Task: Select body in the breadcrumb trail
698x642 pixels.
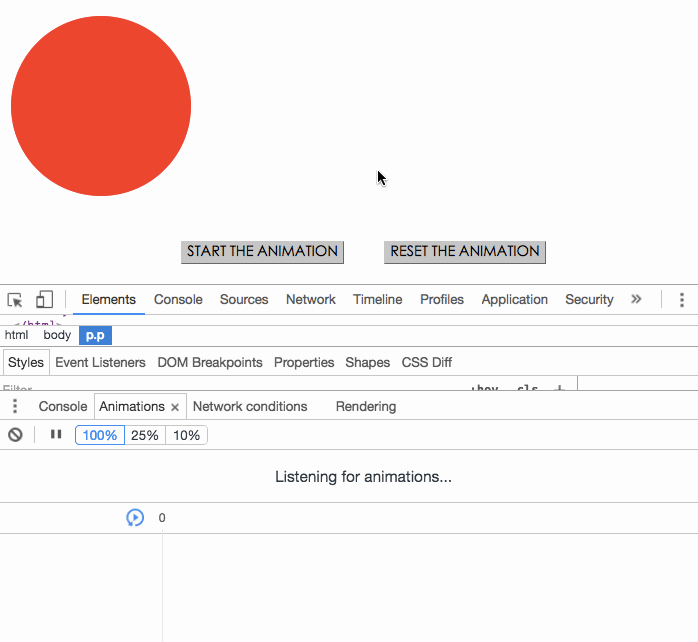Action: pyautogui.click(x=57, y=335)
